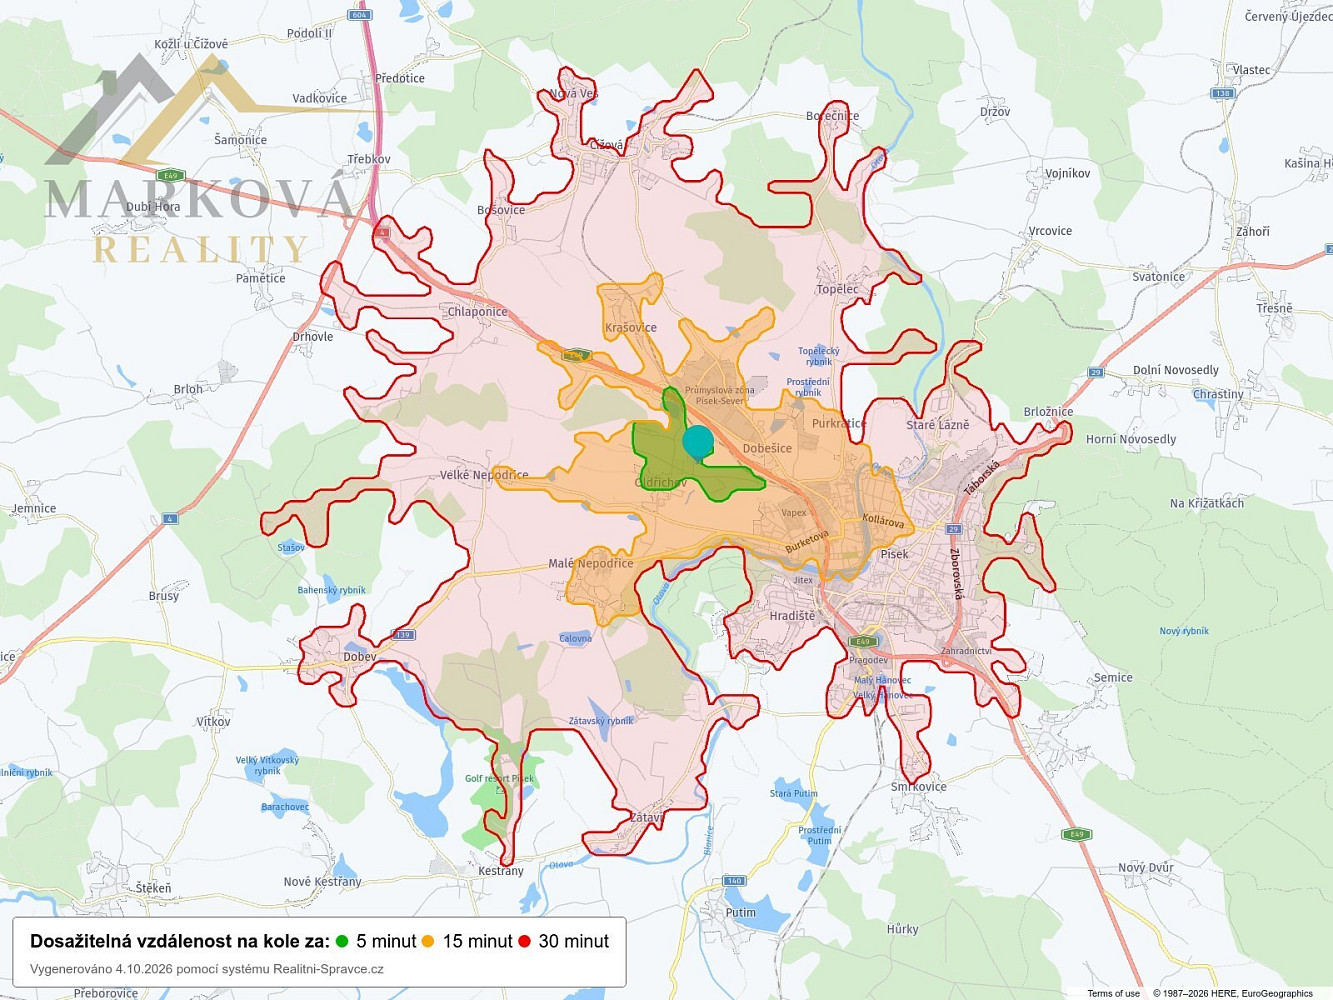Click the Borečnice map label
Image resolution: width=1333 pixels, height=1000 pixels.
click(x=832, y=116)
